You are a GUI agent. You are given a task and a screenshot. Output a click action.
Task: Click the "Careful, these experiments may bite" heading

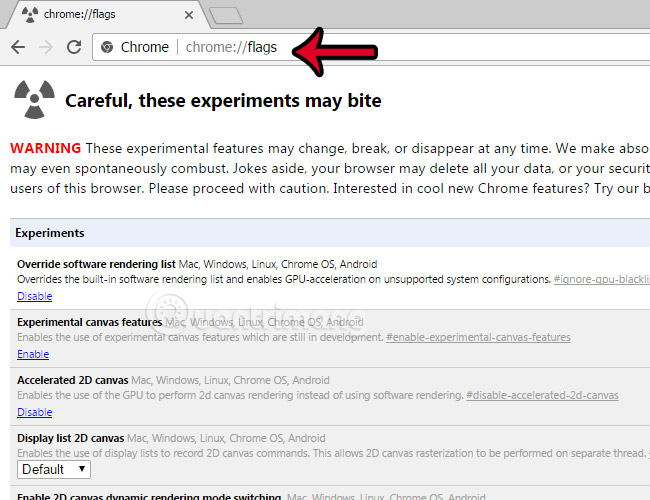pyautogui.click(x=223, y=101)
